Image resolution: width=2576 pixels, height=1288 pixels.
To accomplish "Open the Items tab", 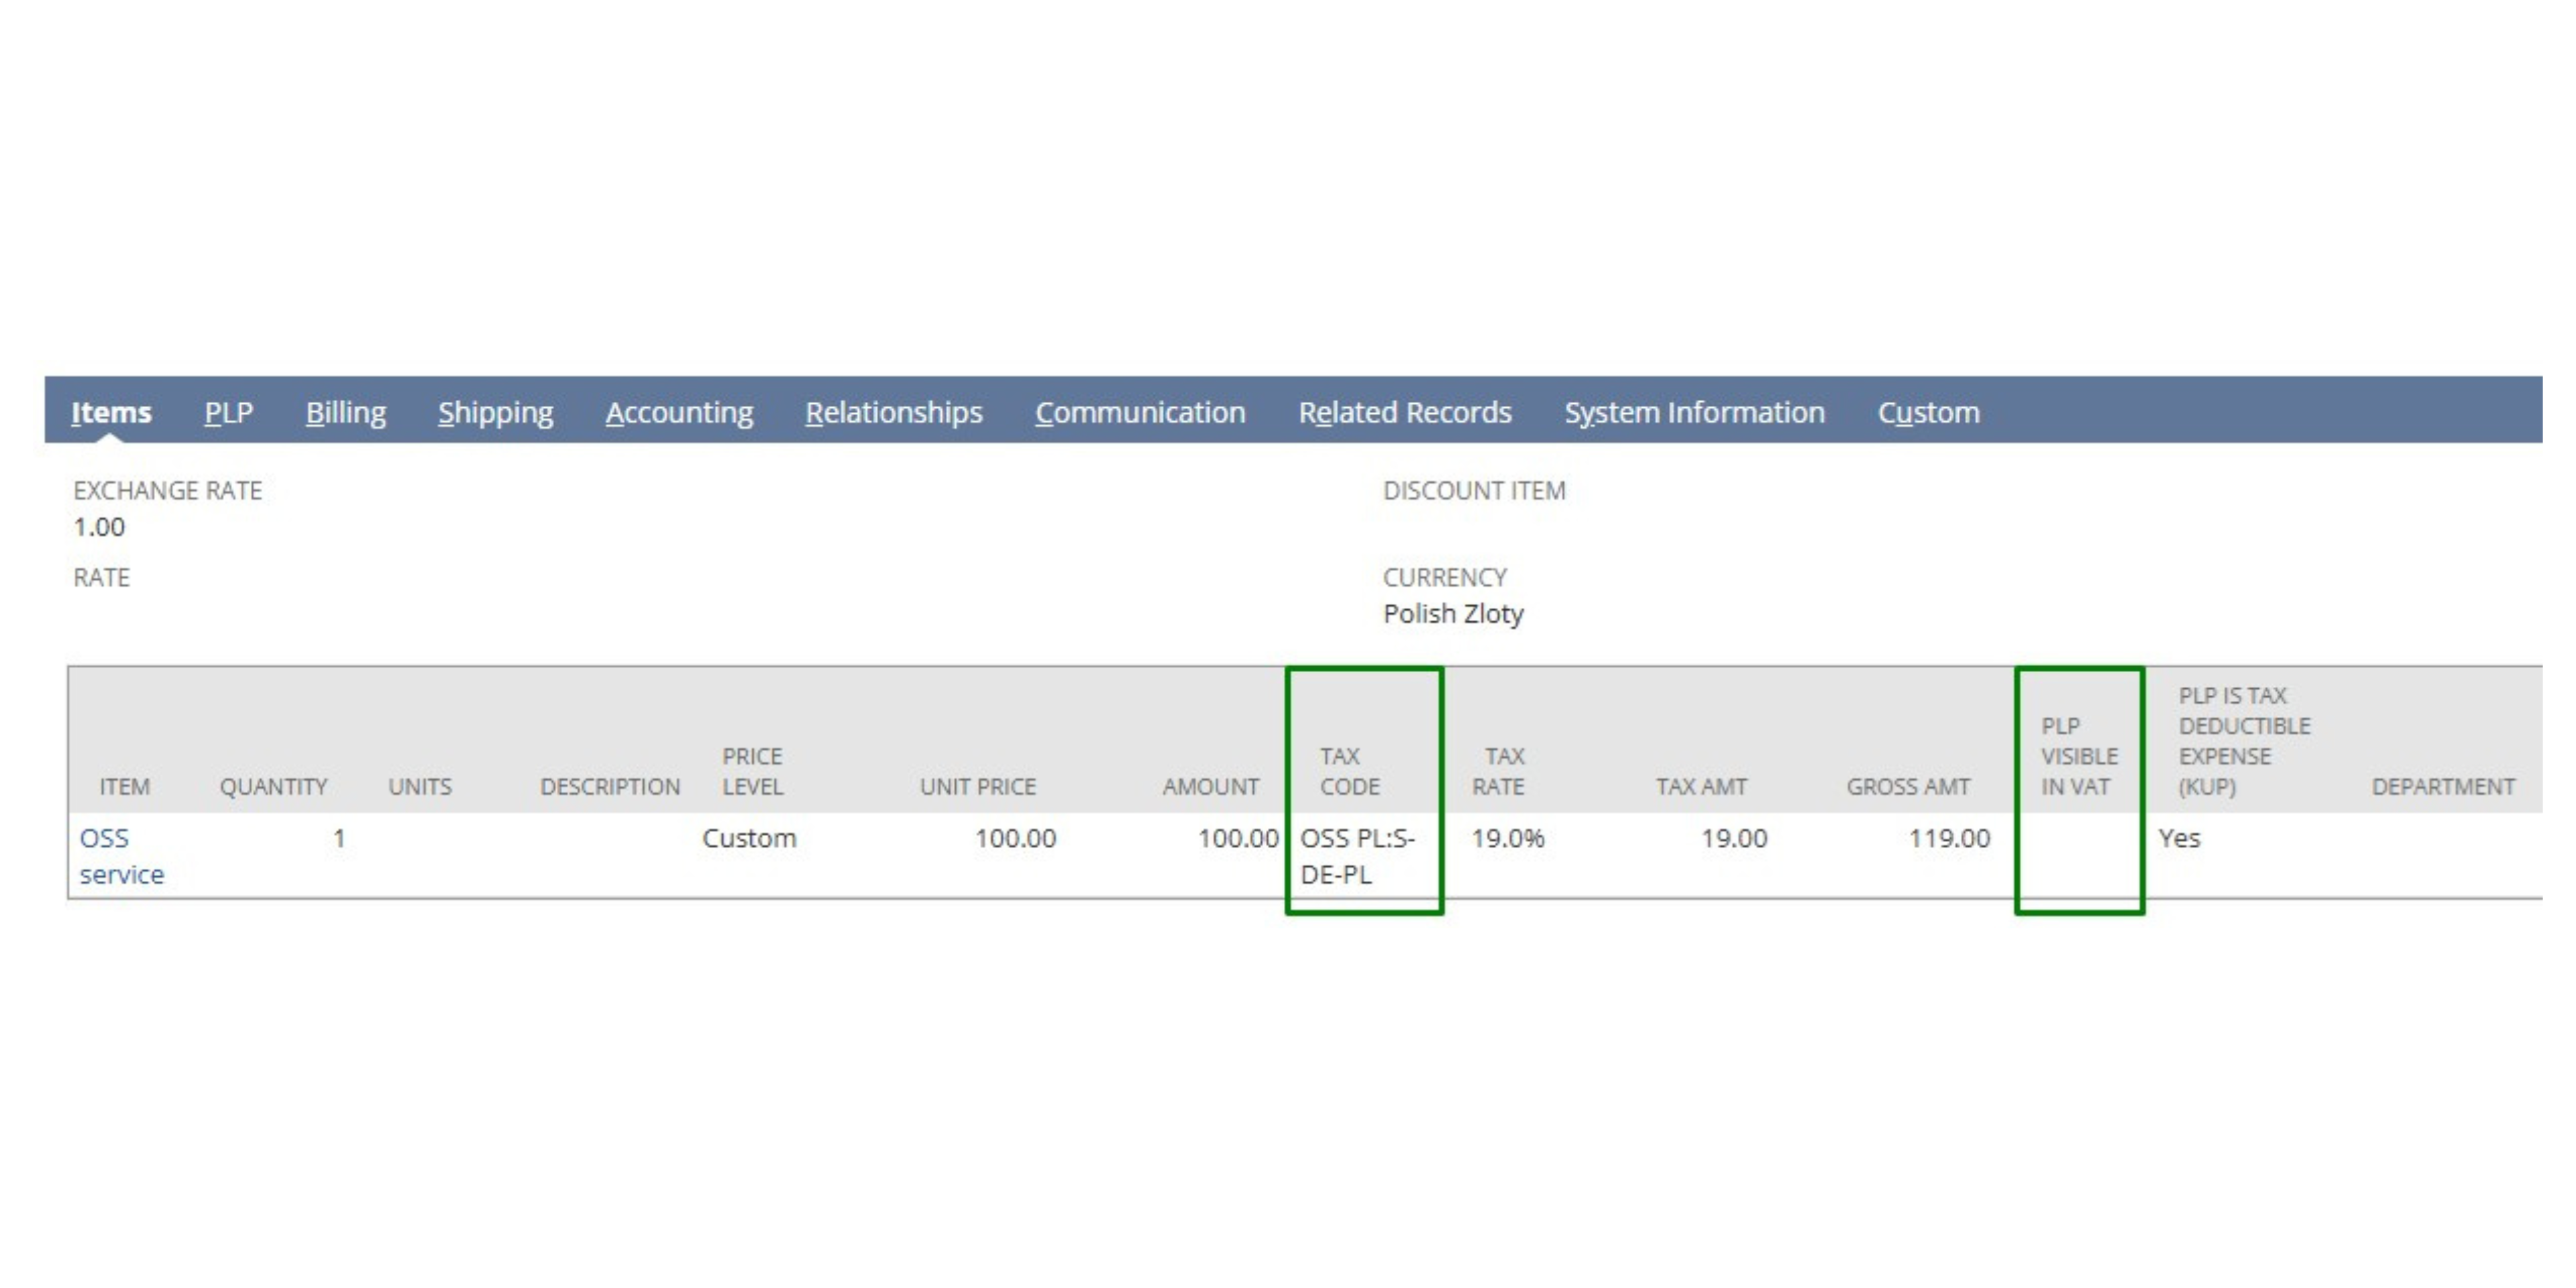I will pos(111,412).
